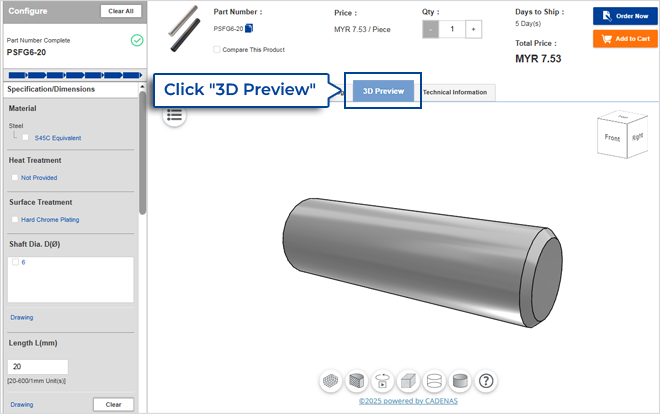Switch to the isometric cube view icon
Screen dimensions: 660x414
coord(409,381)
